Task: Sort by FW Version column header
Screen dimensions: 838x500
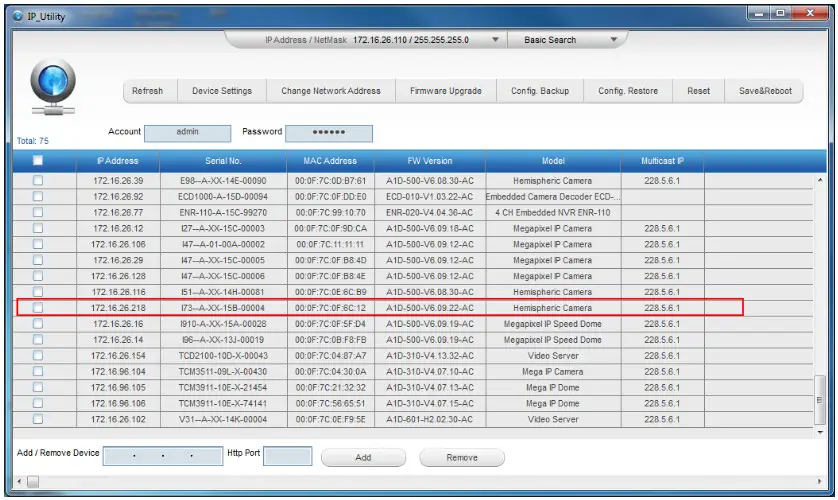Action: 430,161
